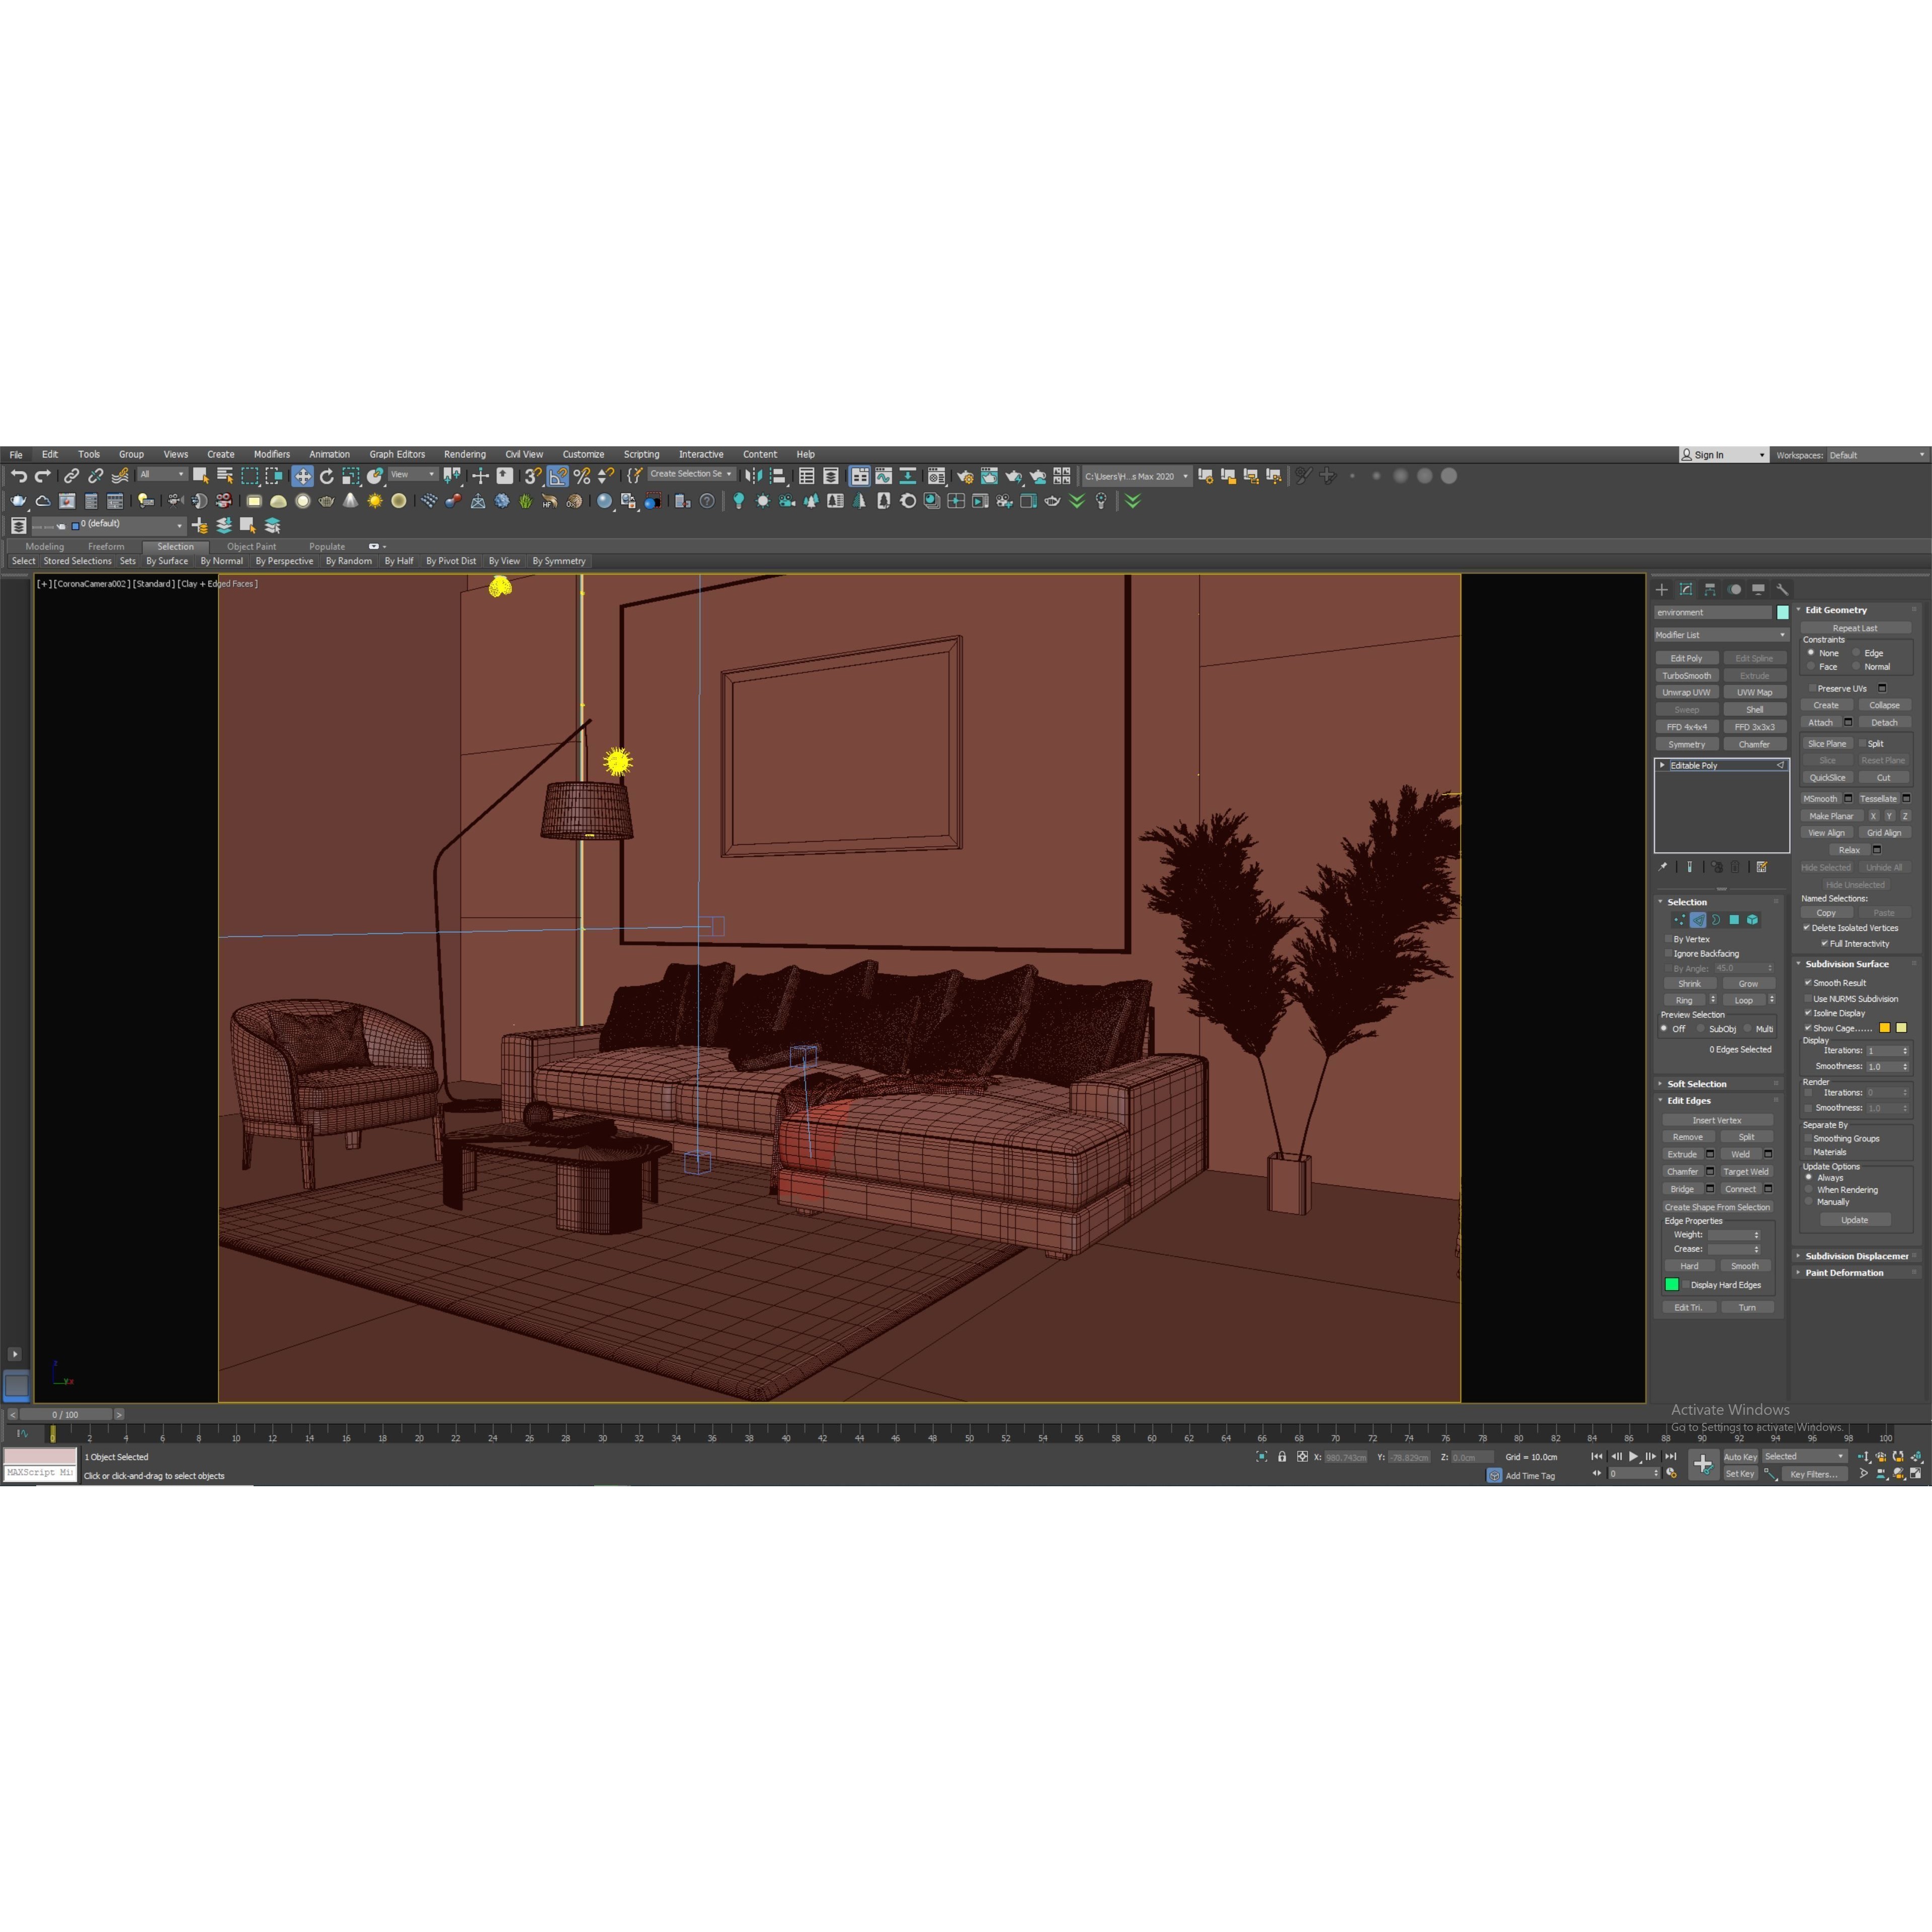This screenshot has width=1932, height=1932.
Task: Expand the Soft Selection rollout
Action: pyautogui.click(x=1697, y=1083)
